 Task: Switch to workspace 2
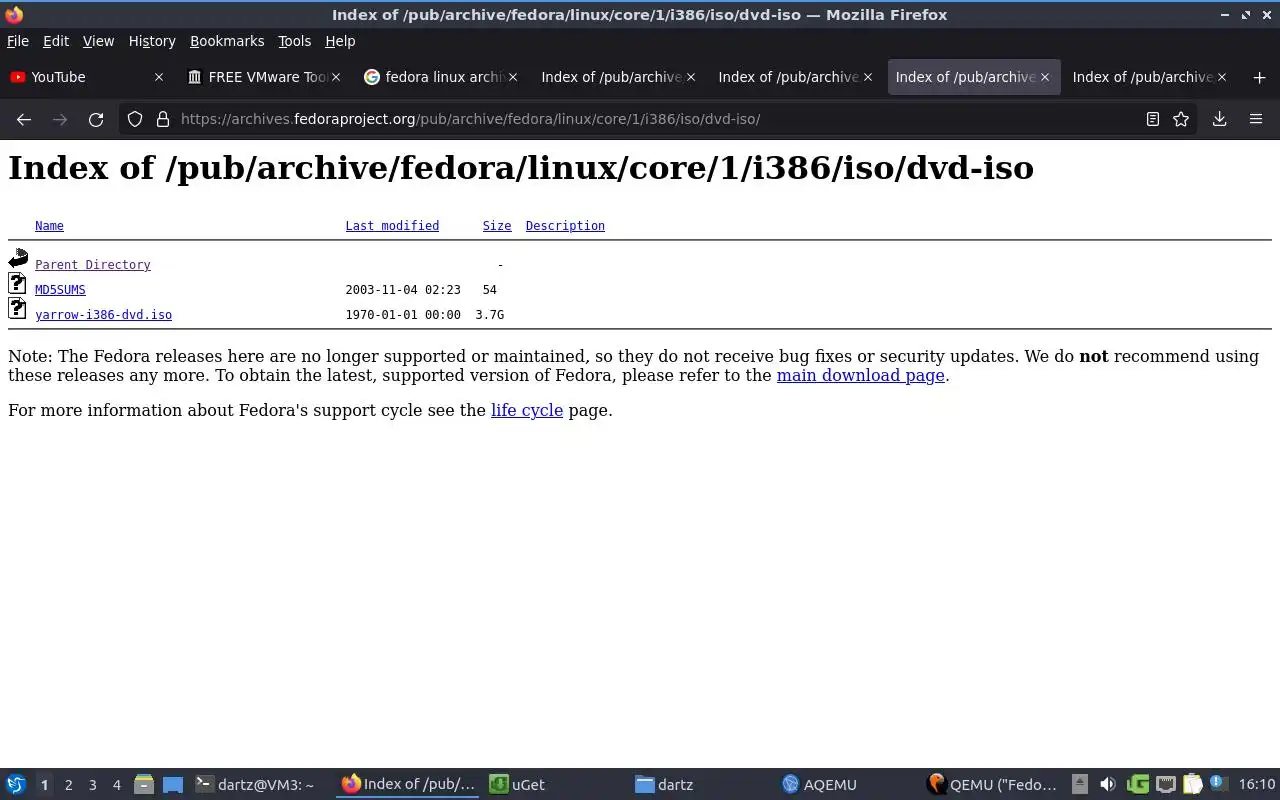click(68, 785)
